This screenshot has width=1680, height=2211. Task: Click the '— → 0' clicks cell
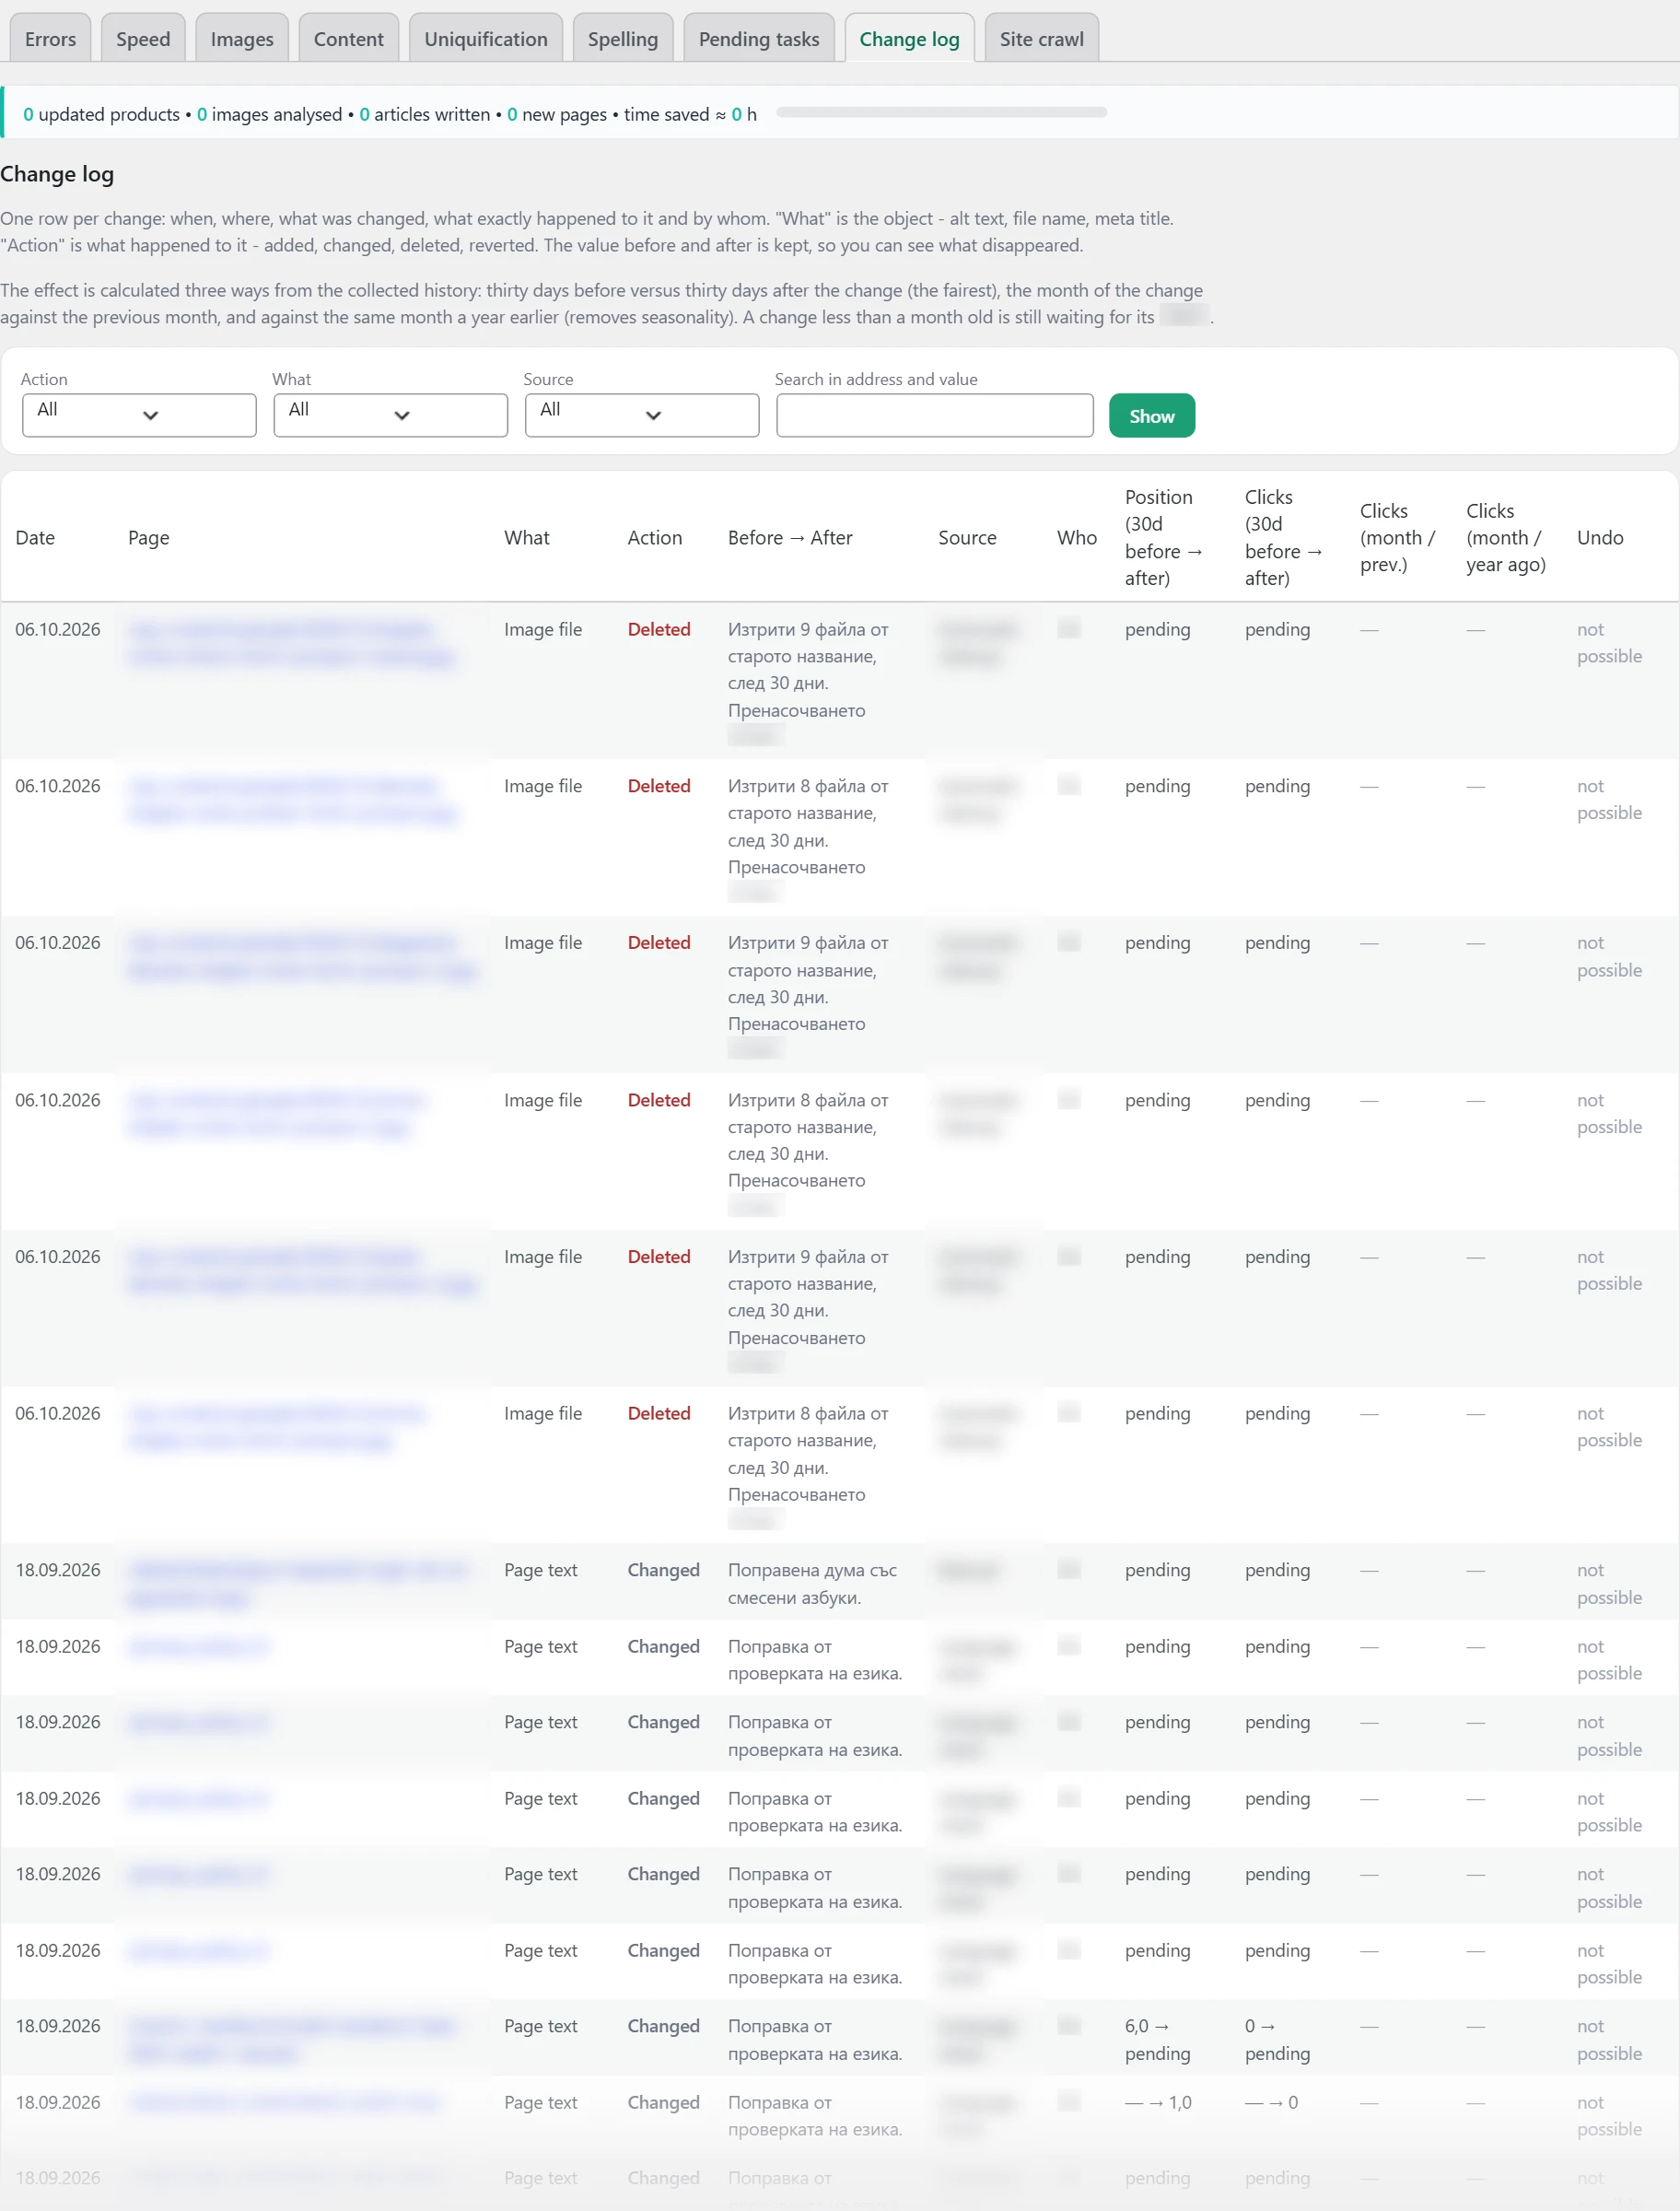(1271, 2102)
